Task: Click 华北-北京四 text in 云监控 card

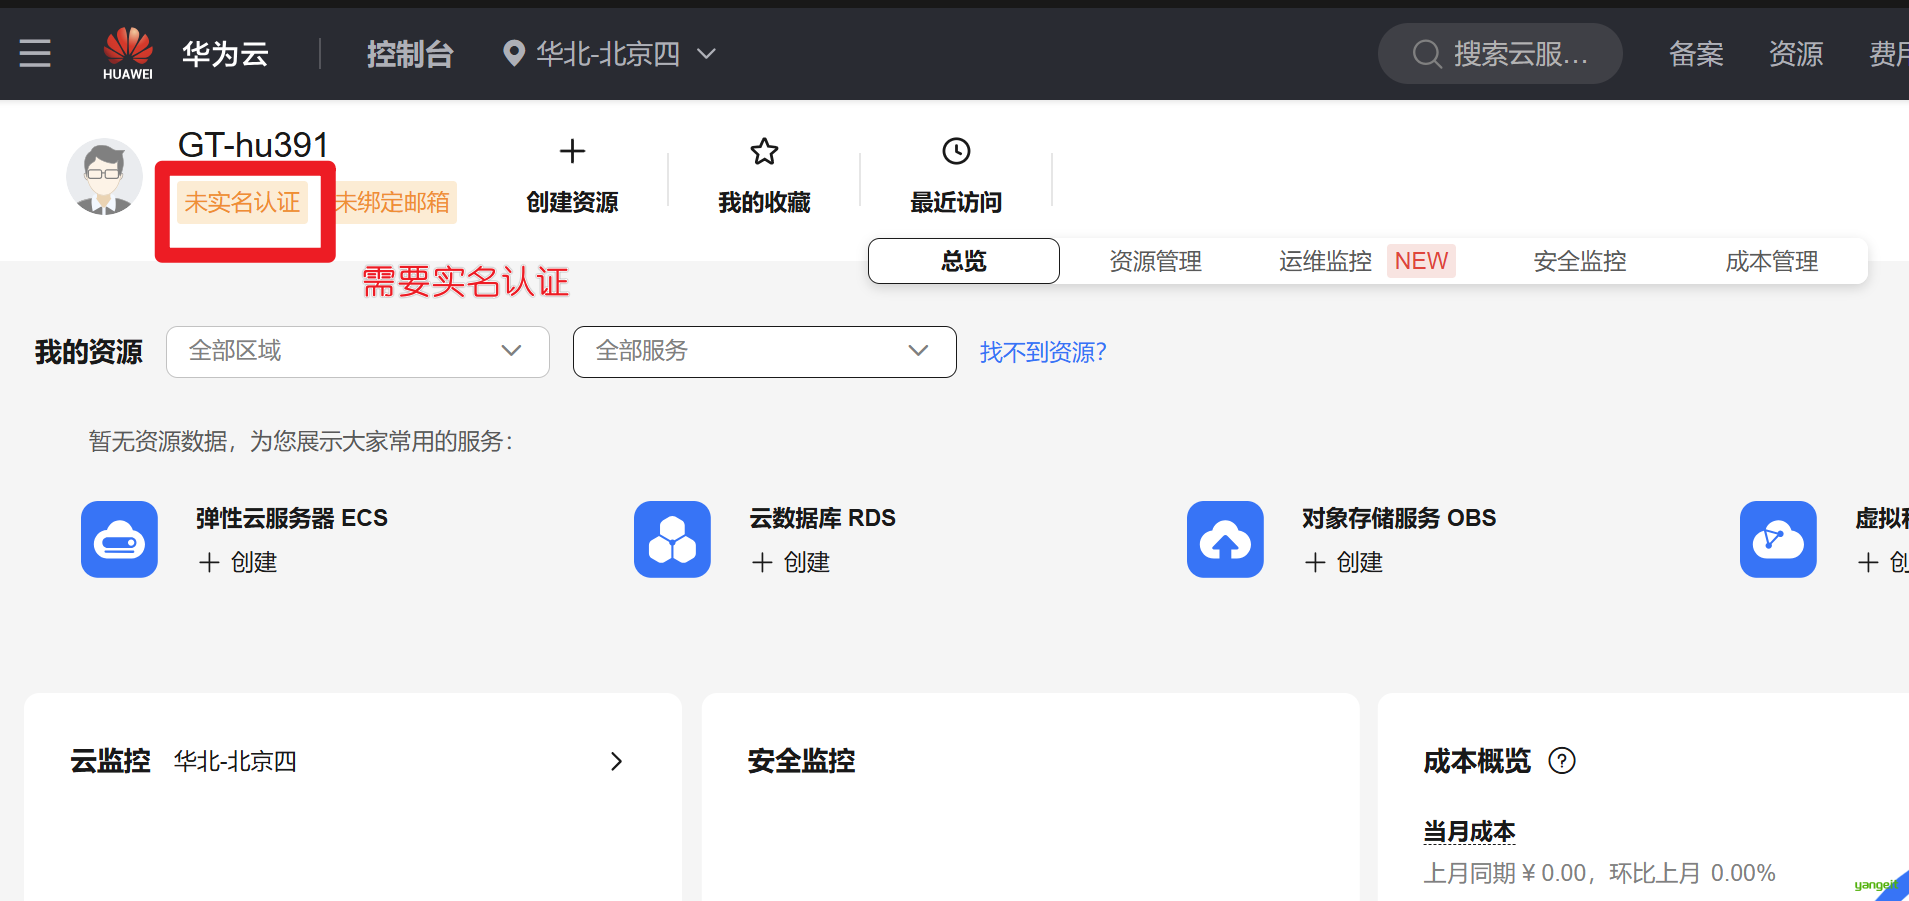Action: coord(235,761)
